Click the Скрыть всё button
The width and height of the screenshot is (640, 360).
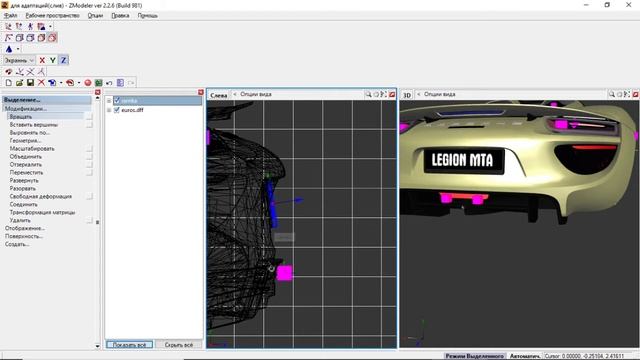179,345
